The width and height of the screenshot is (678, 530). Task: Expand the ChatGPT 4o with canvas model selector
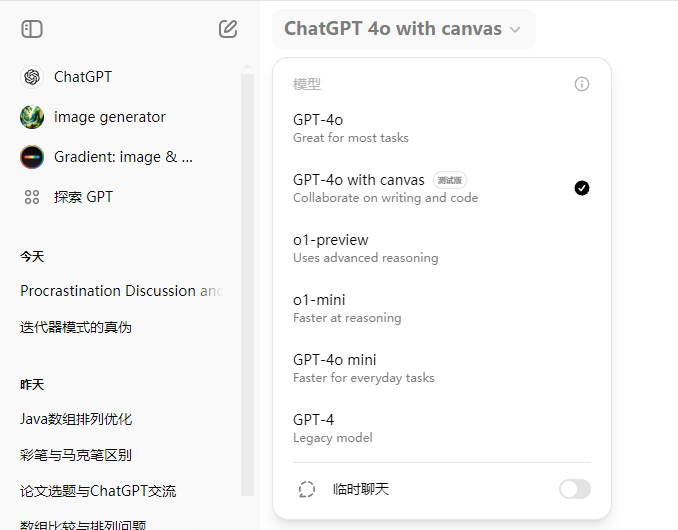(403, 29)
